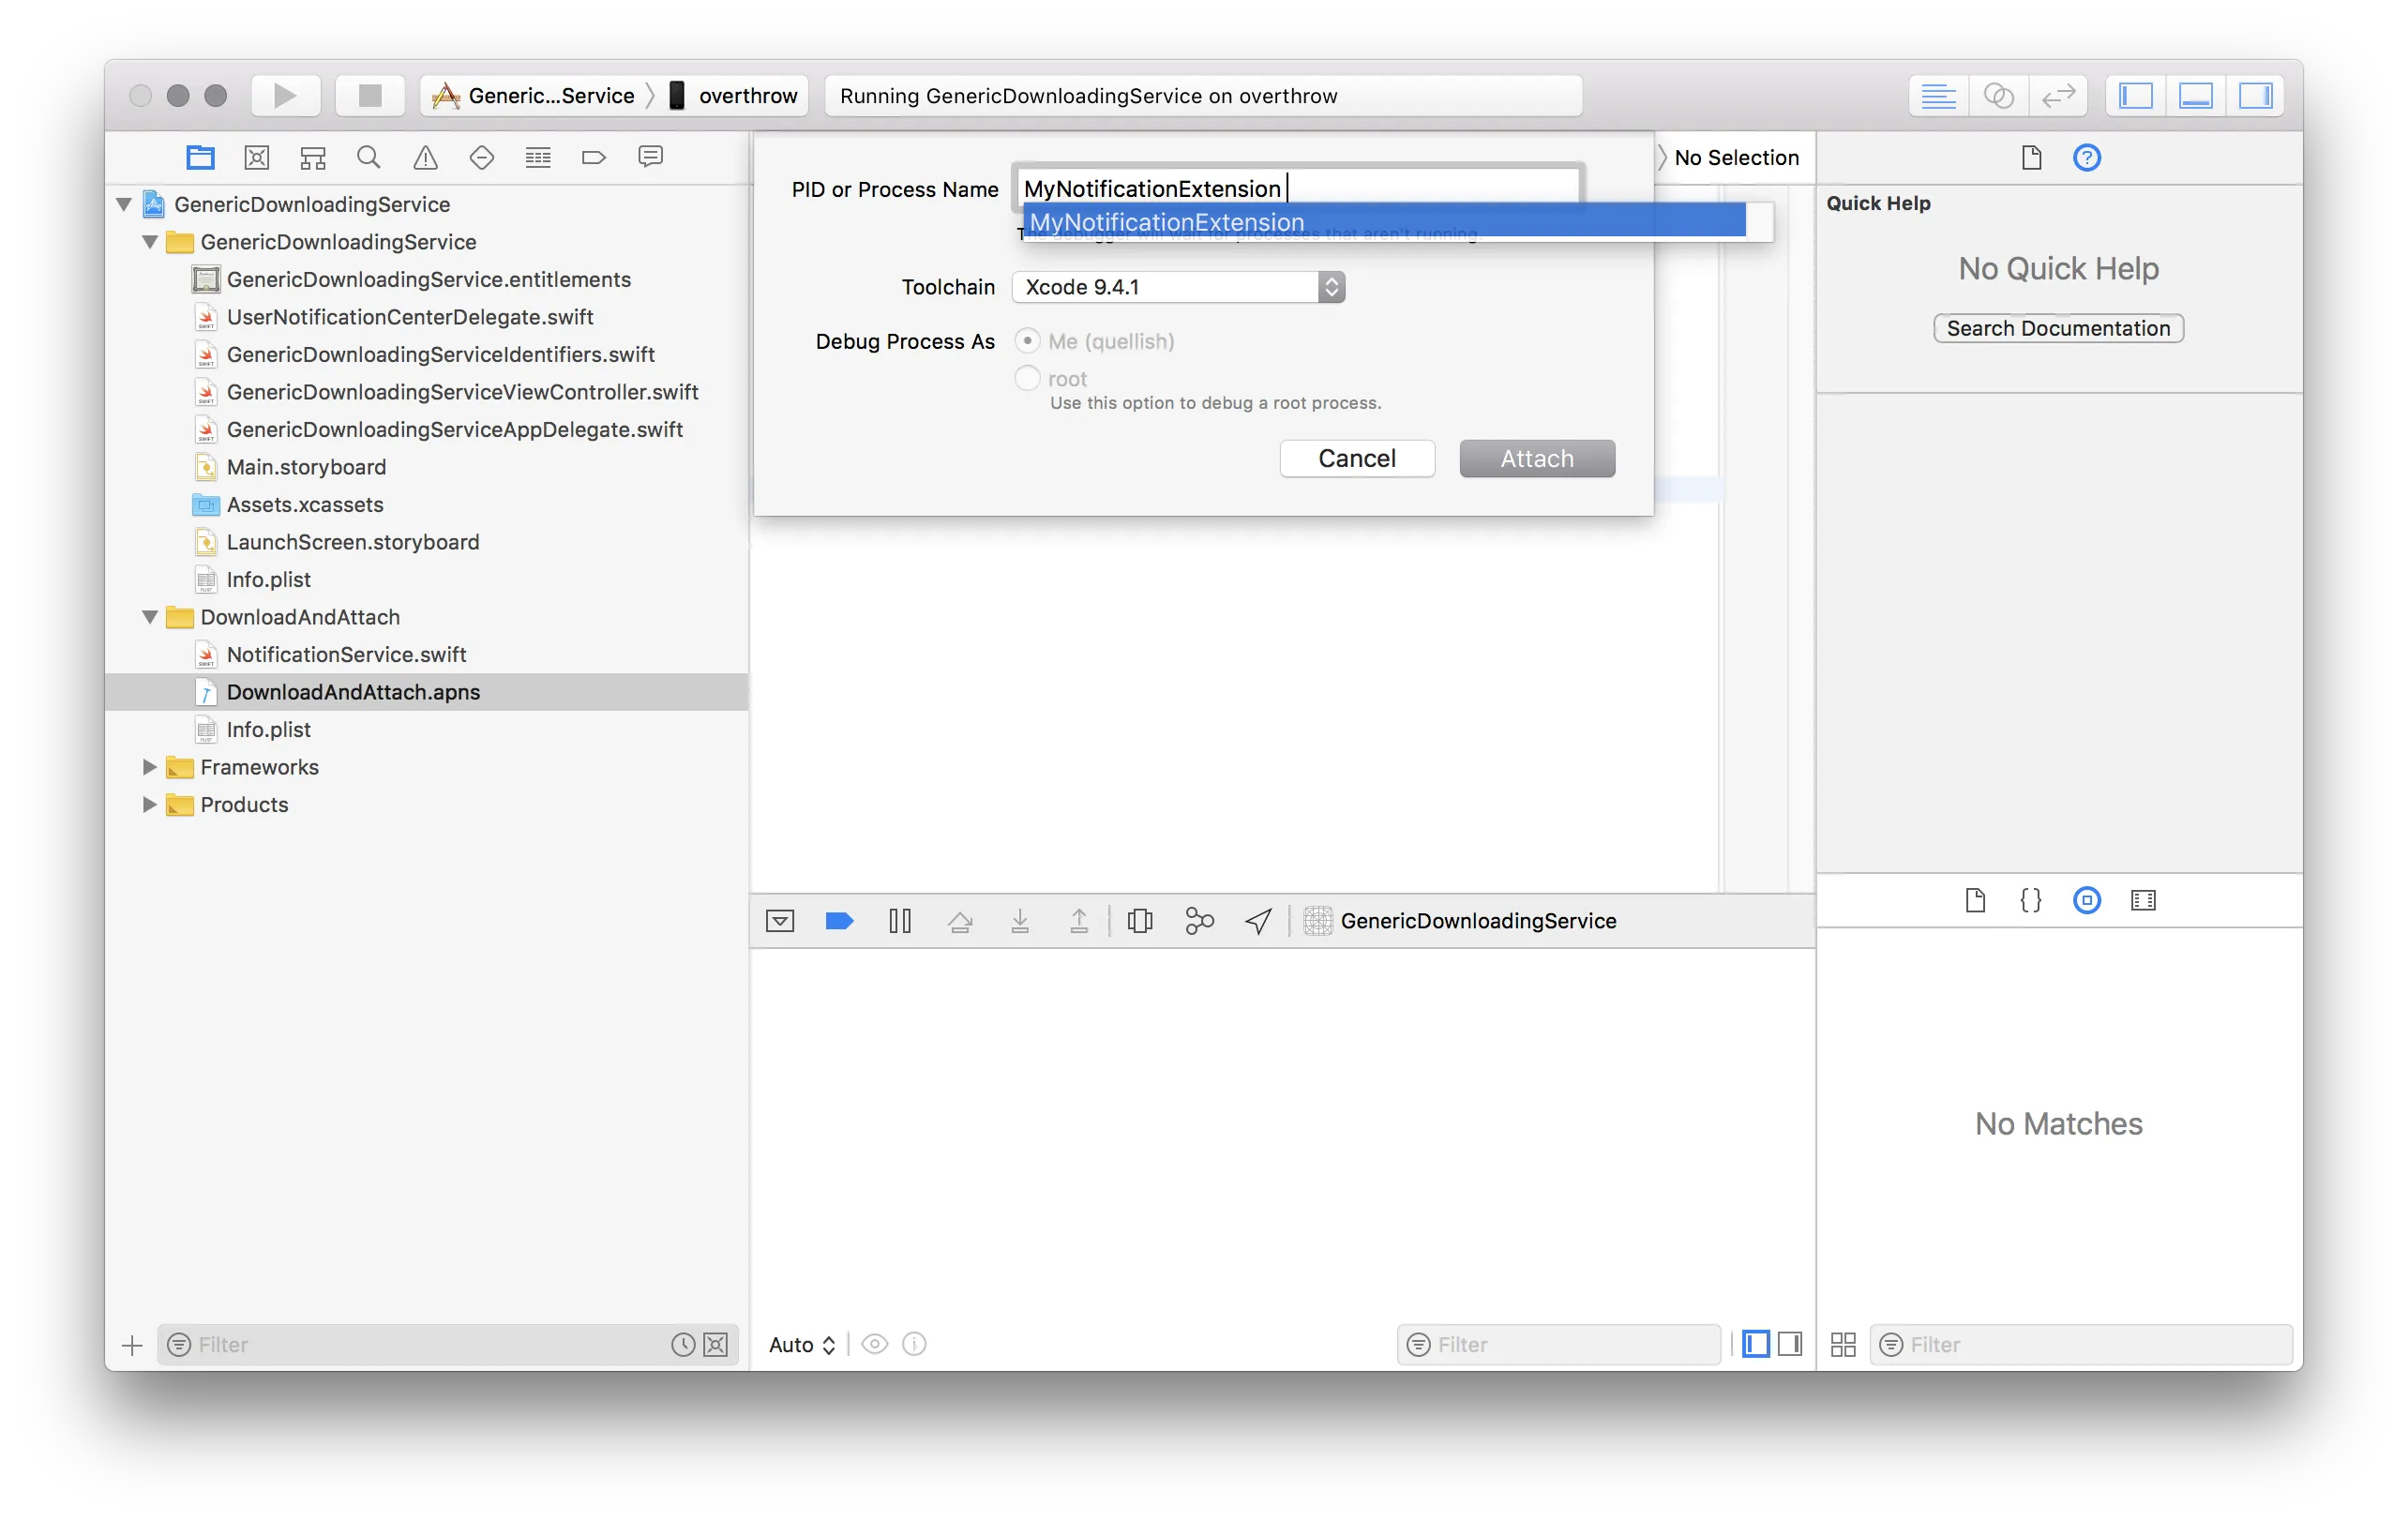Open the Breakpoint navigator icon
The width and height of the screenshot is (2408, 1521).
tap(594, 157)
